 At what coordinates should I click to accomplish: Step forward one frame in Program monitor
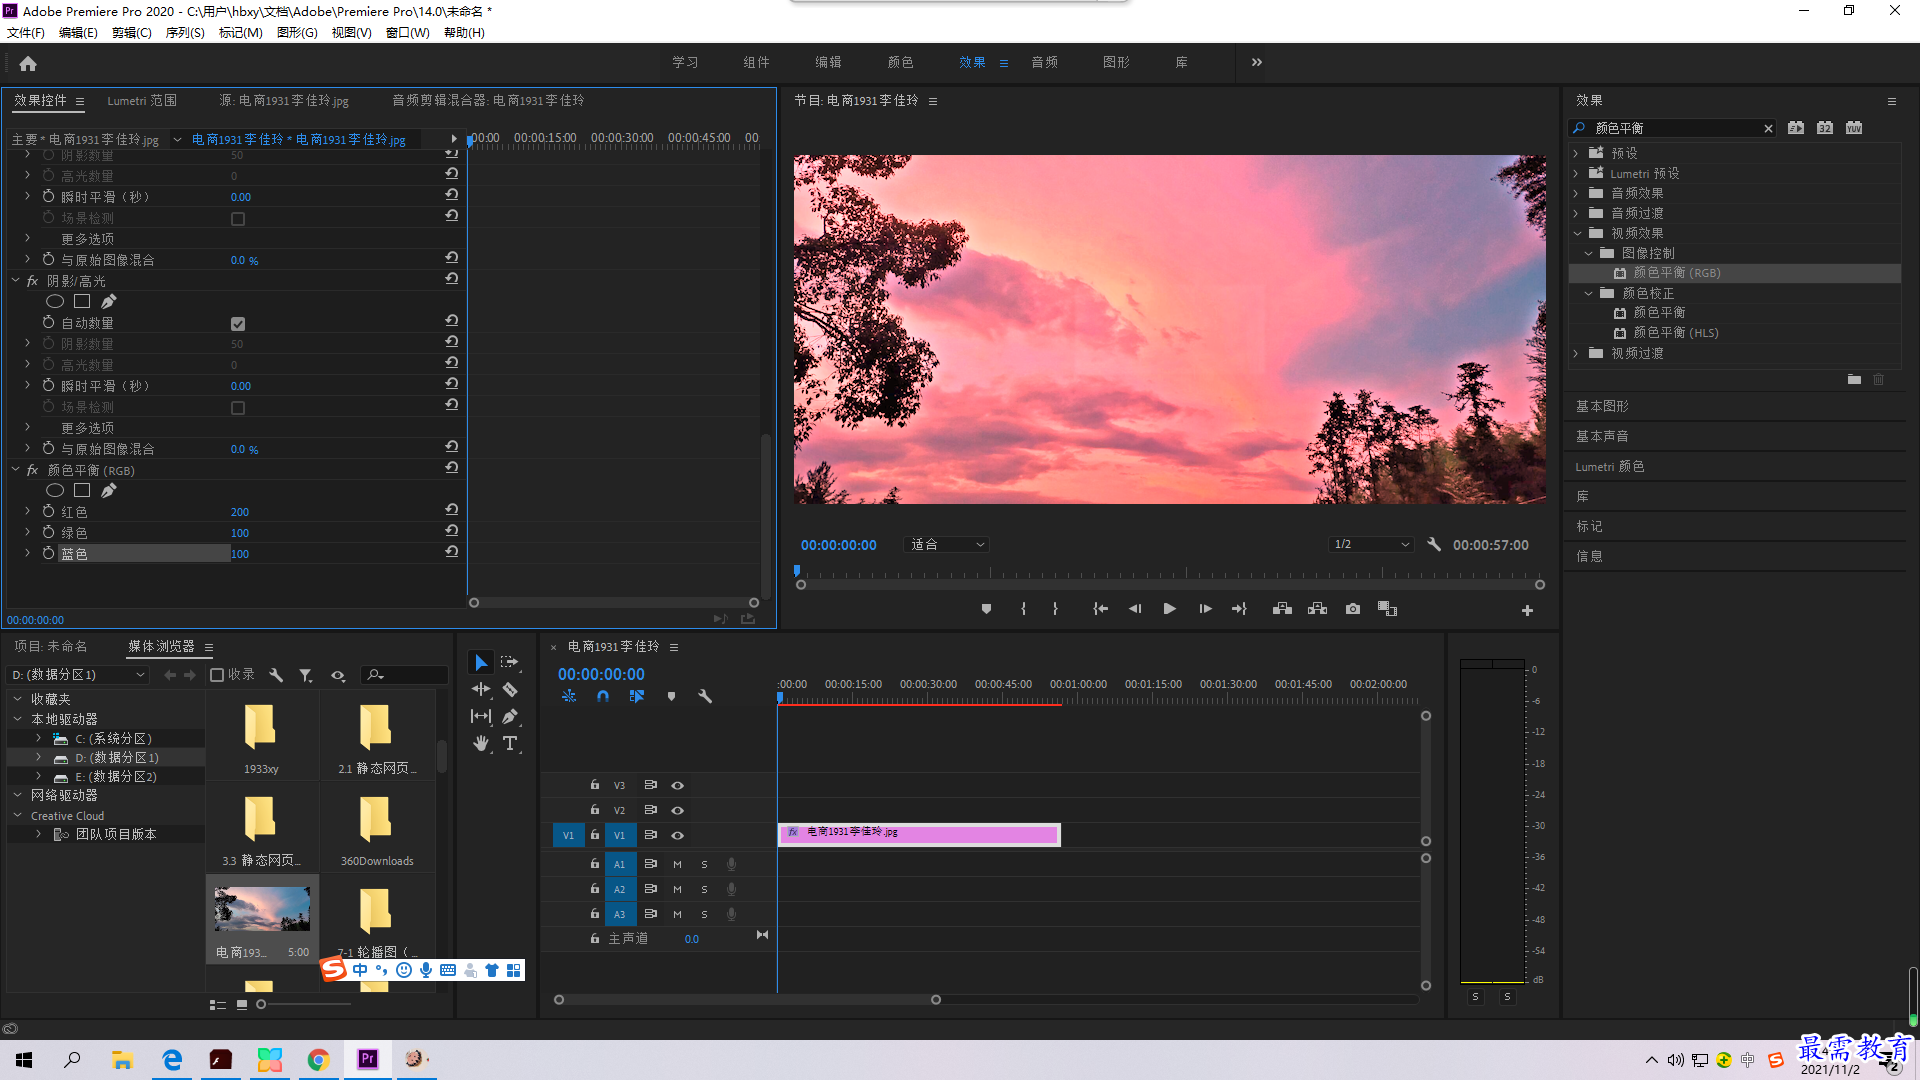pos(1205,609)
